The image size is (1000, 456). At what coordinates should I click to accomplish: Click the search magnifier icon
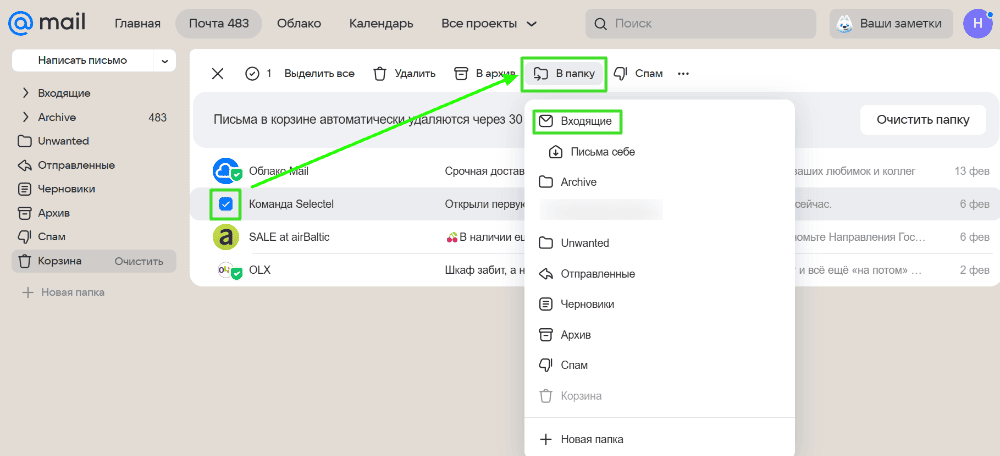click(x=599, y=24)
